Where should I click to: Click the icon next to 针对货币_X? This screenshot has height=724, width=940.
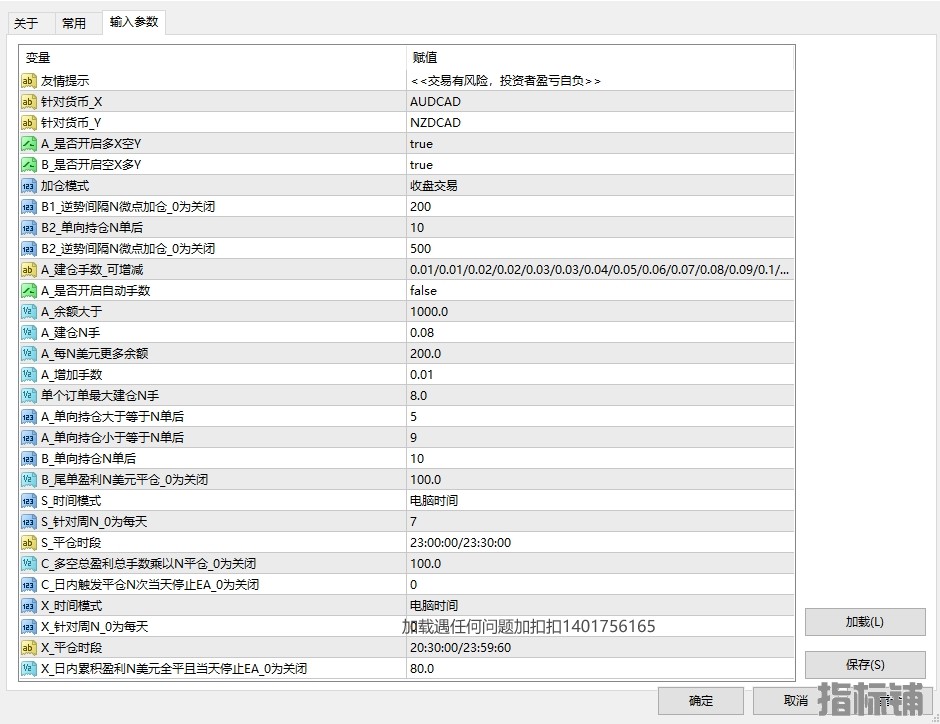29,102
